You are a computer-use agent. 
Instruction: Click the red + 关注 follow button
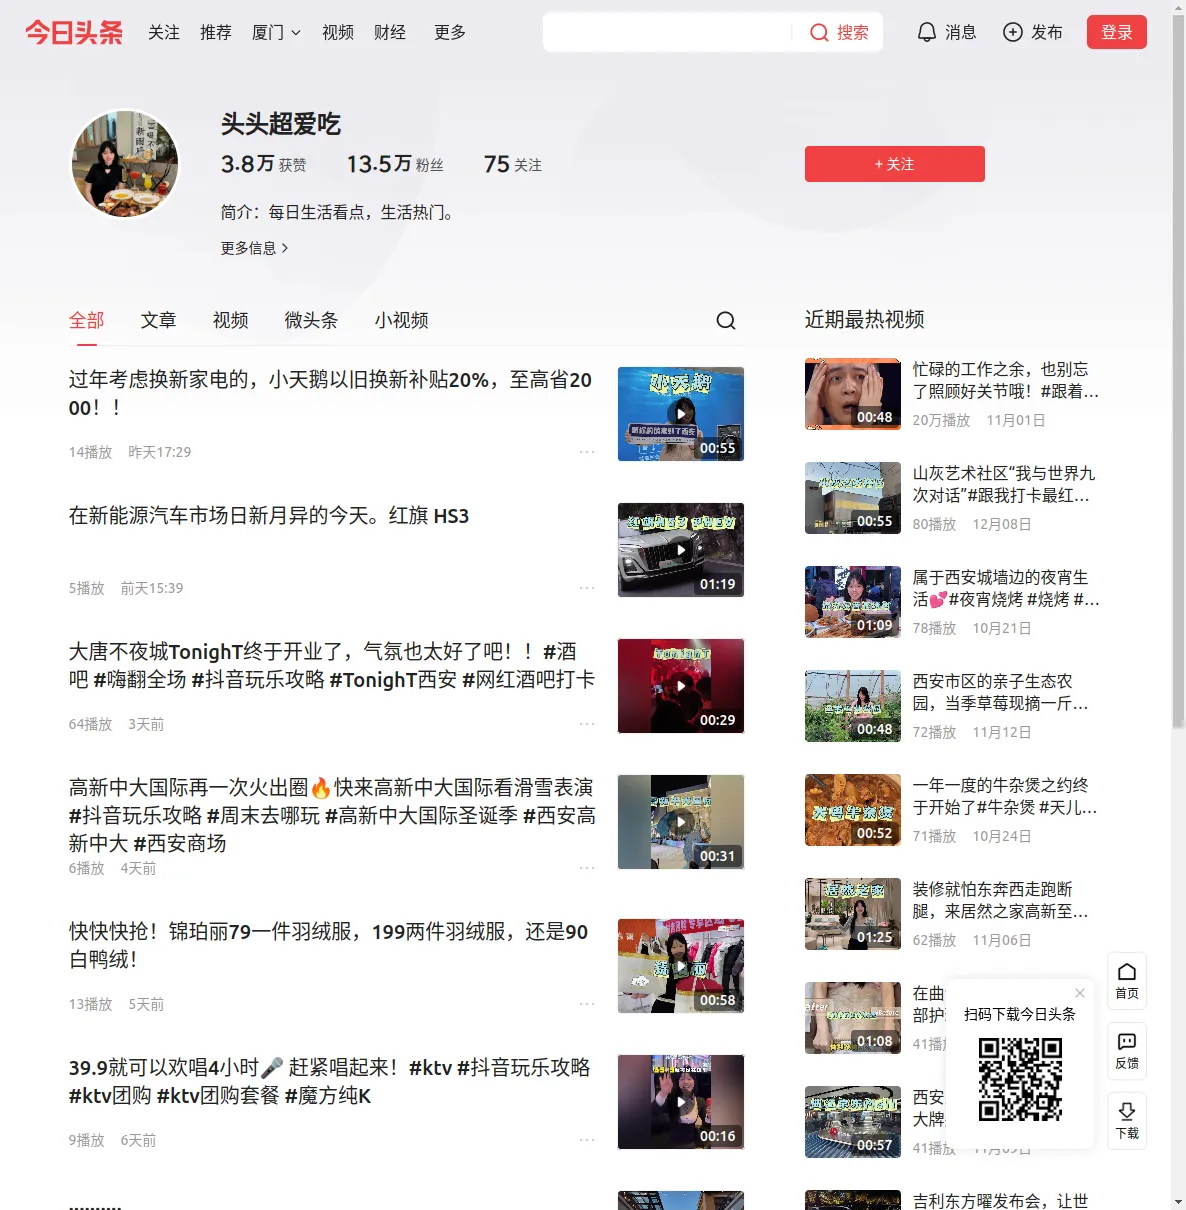[x=895, y=164]
